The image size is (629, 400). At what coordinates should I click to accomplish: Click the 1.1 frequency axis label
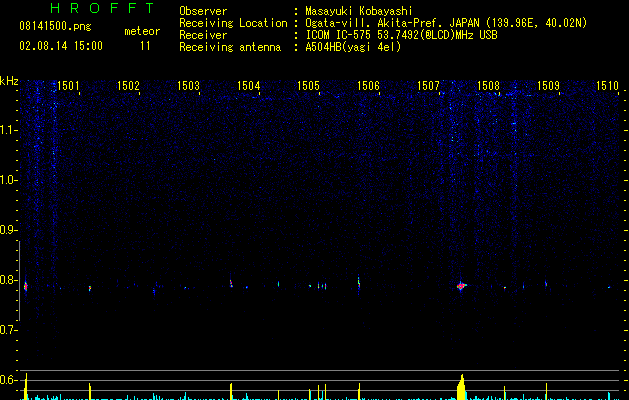[x=8, y=130]
